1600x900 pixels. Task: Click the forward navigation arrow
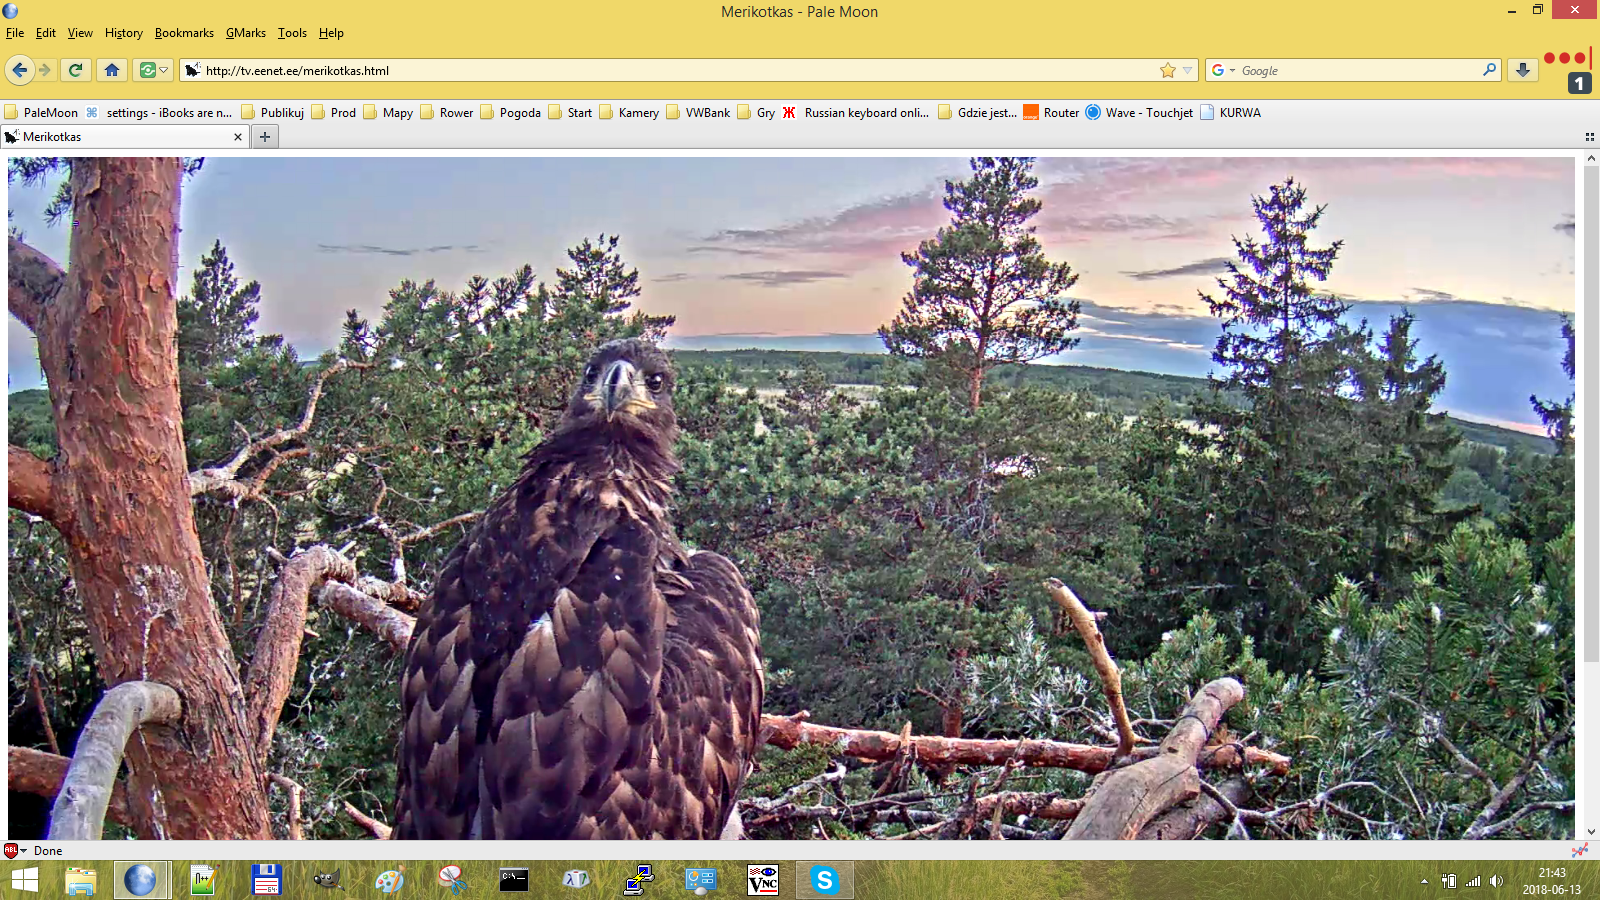tap(45, 70)
